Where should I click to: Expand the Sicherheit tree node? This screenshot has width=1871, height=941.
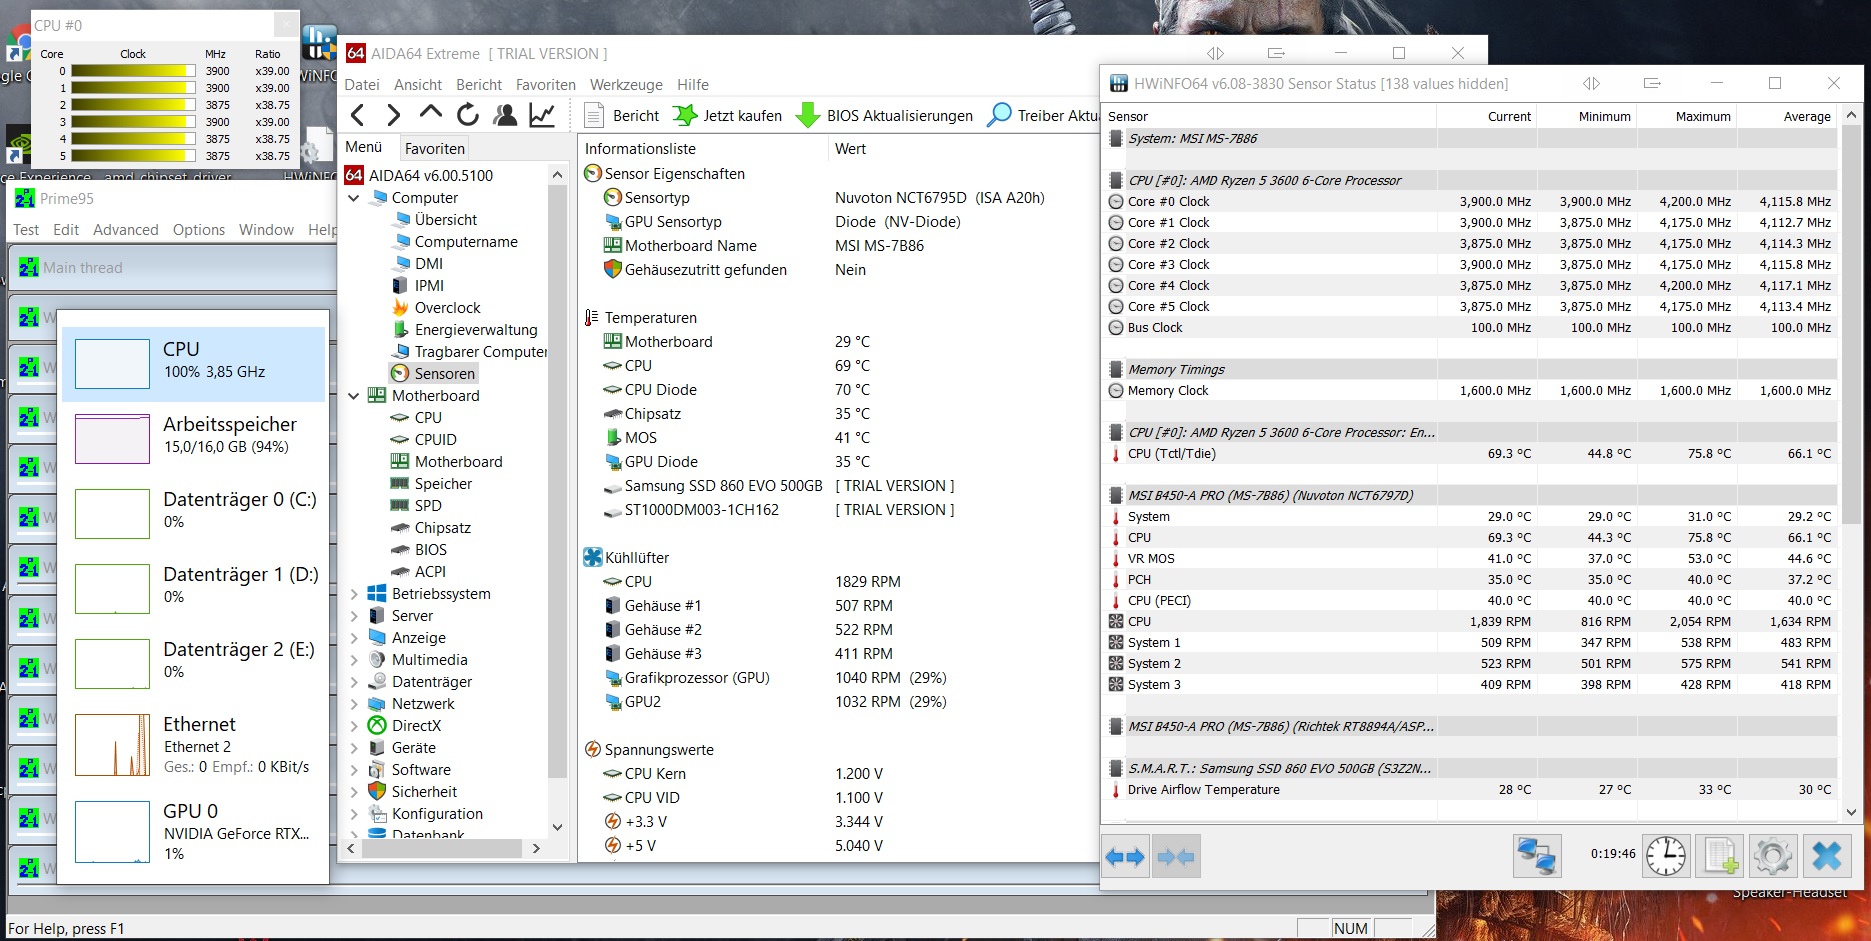(x=354, y=792)
